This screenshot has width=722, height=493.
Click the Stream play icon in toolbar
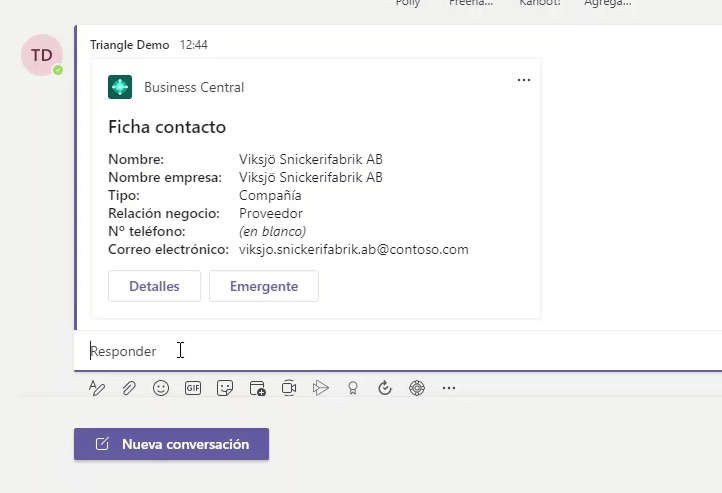point(321,388)
